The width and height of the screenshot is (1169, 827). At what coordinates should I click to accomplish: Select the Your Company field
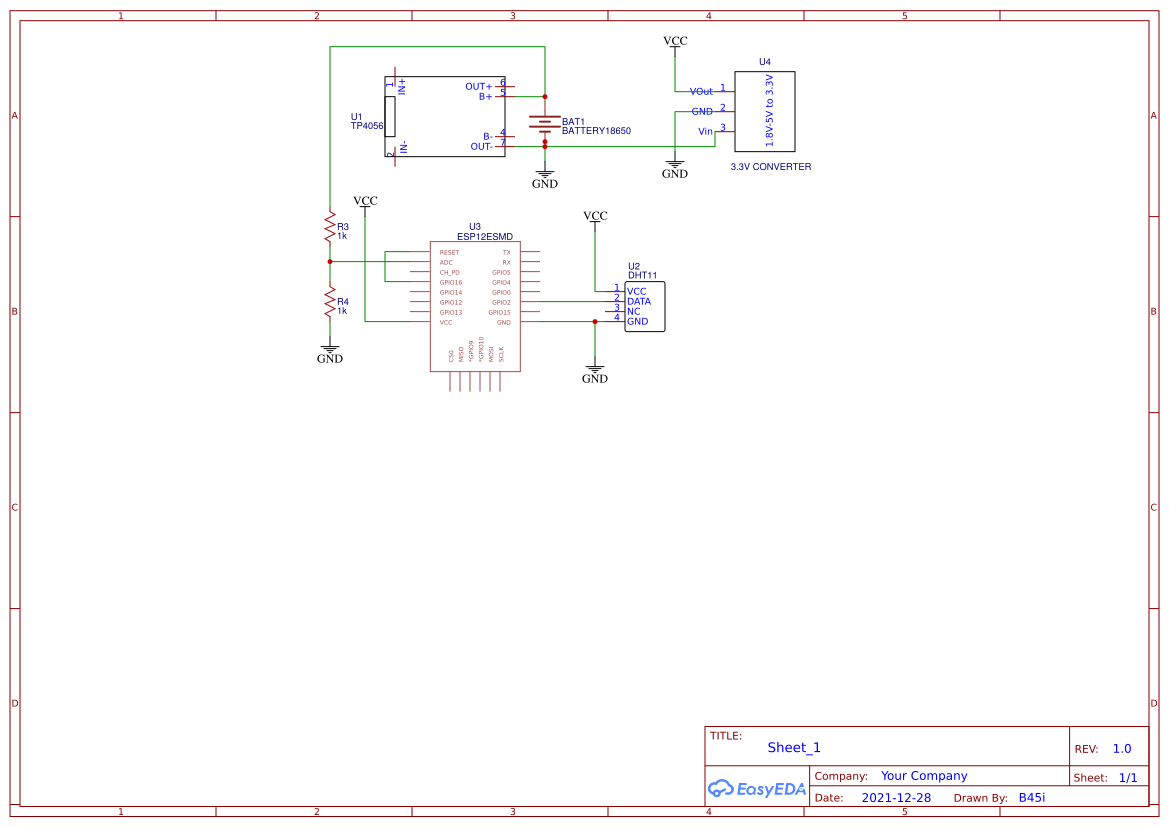(924, 775)
